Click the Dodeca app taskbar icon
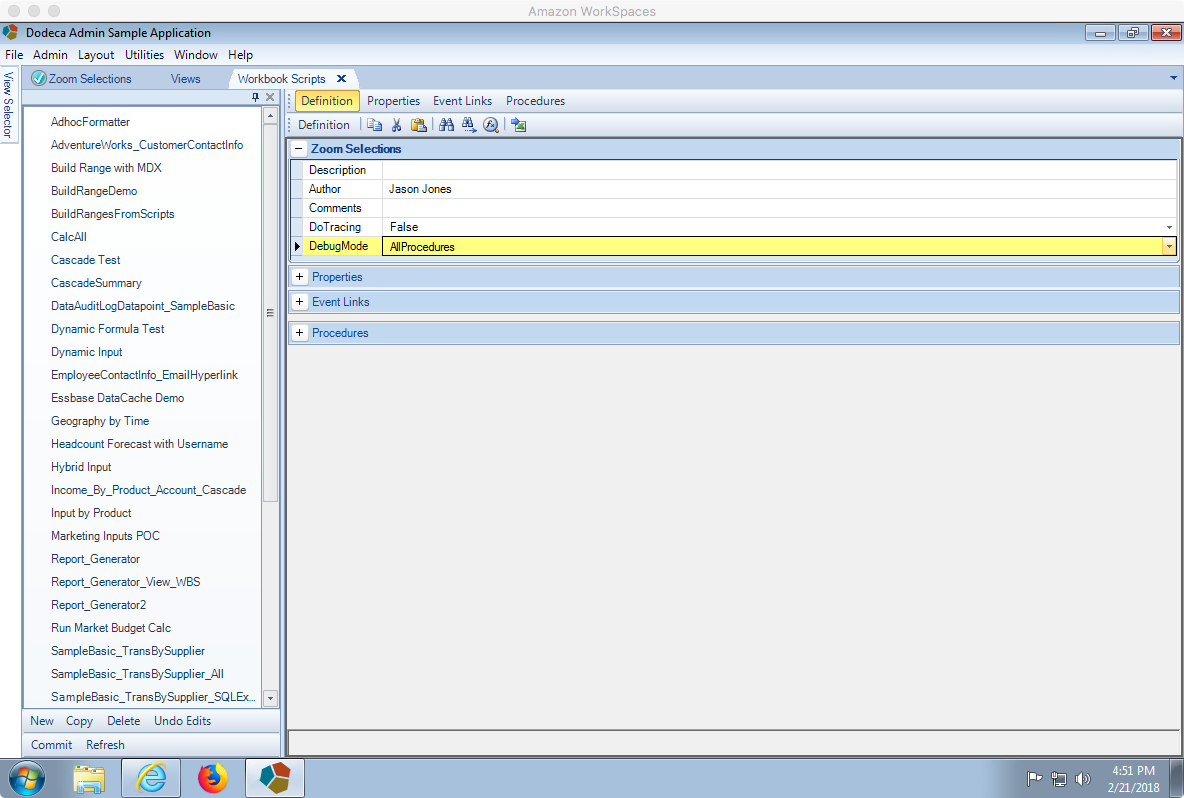Image resolution: width=1184 pixels, height=798 pixels. (275, 778)
